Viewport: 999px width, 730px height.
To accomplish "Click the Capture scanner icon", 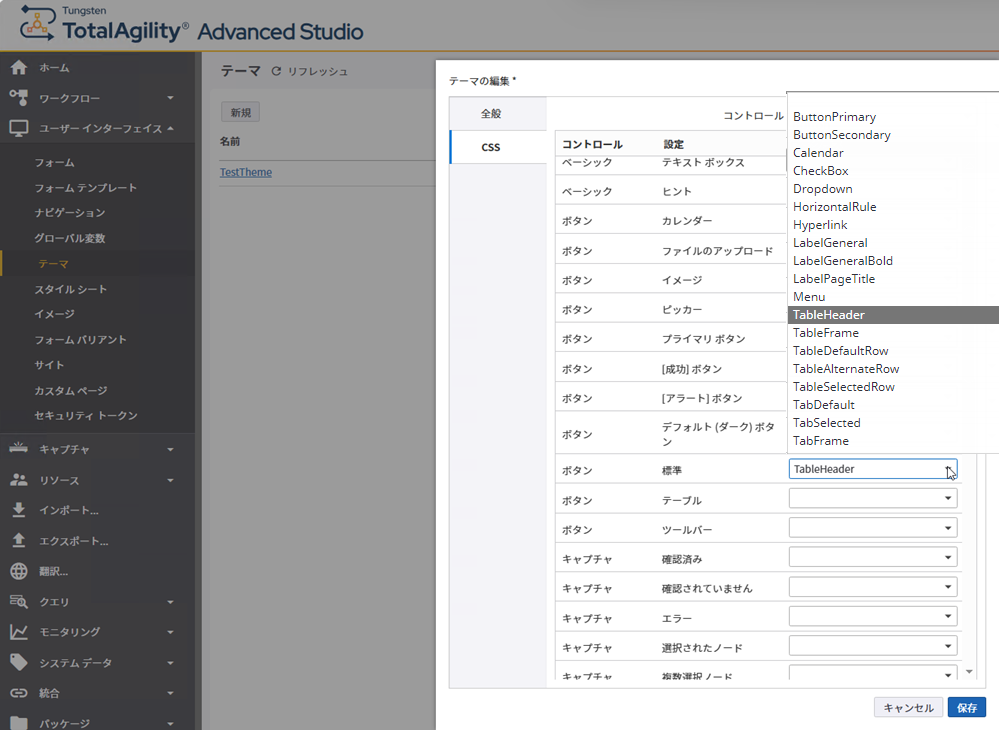I will 18,449.
